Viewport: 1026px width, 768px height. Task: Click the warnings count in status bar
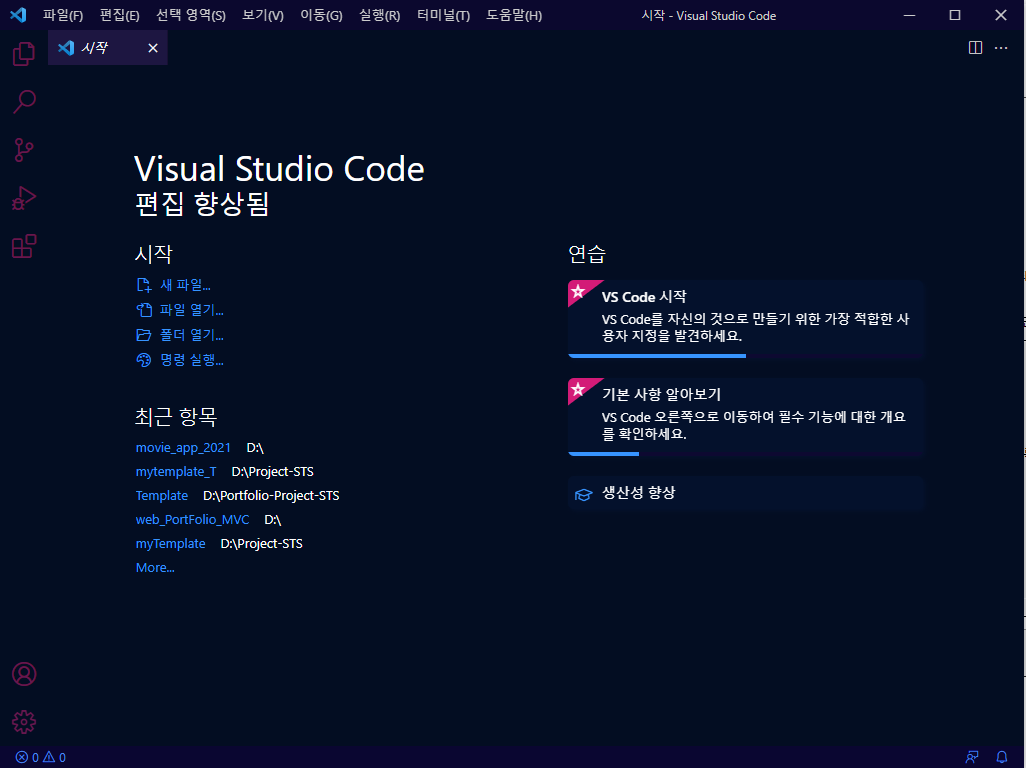[x=54, y=758]
